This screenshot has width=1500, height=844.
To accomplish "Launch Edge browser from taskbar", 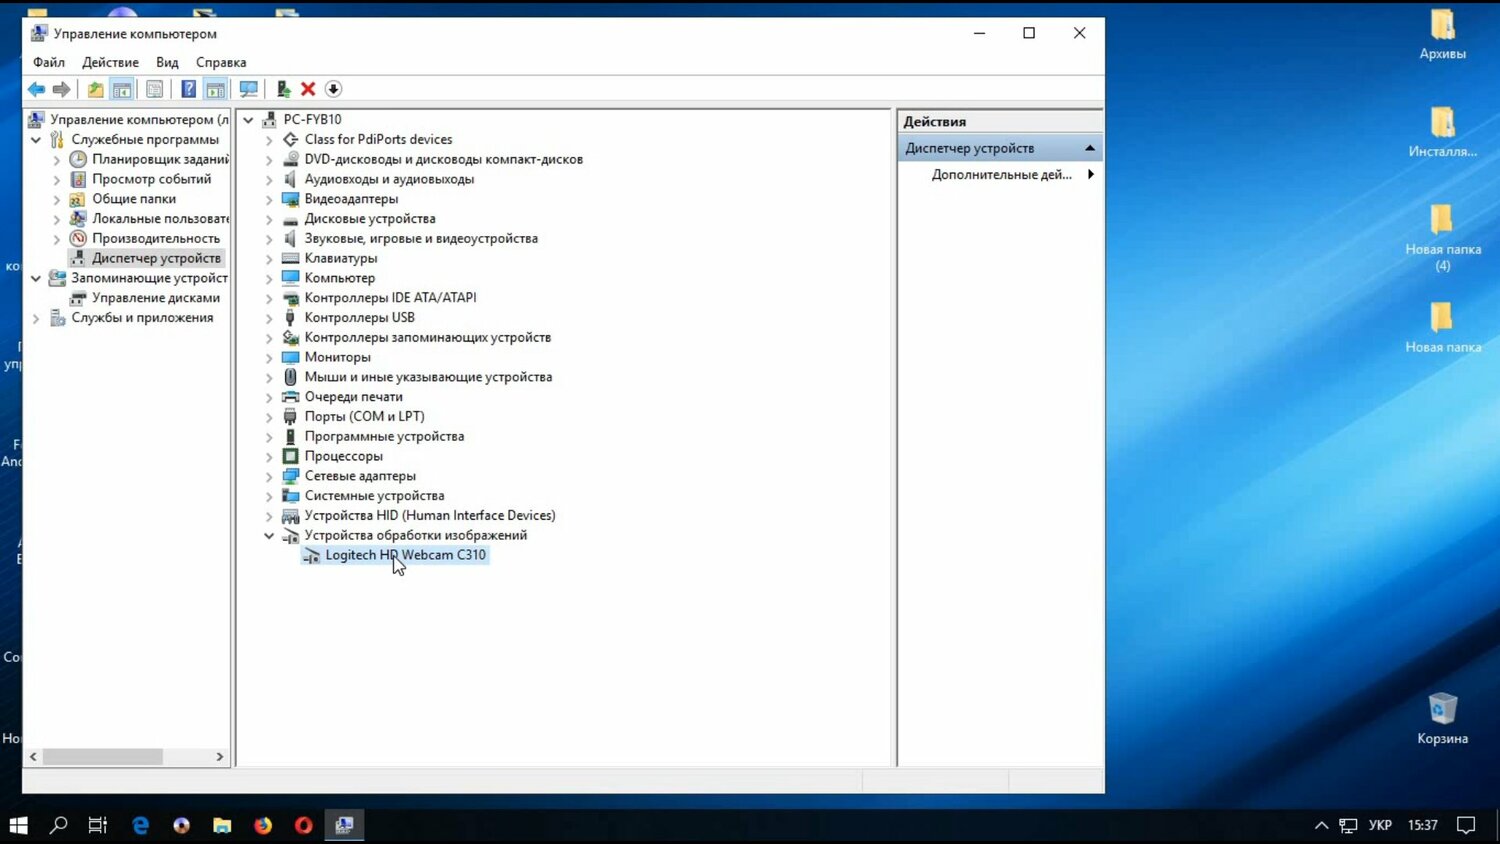I will pyautogui.click(x=140, y=825).
